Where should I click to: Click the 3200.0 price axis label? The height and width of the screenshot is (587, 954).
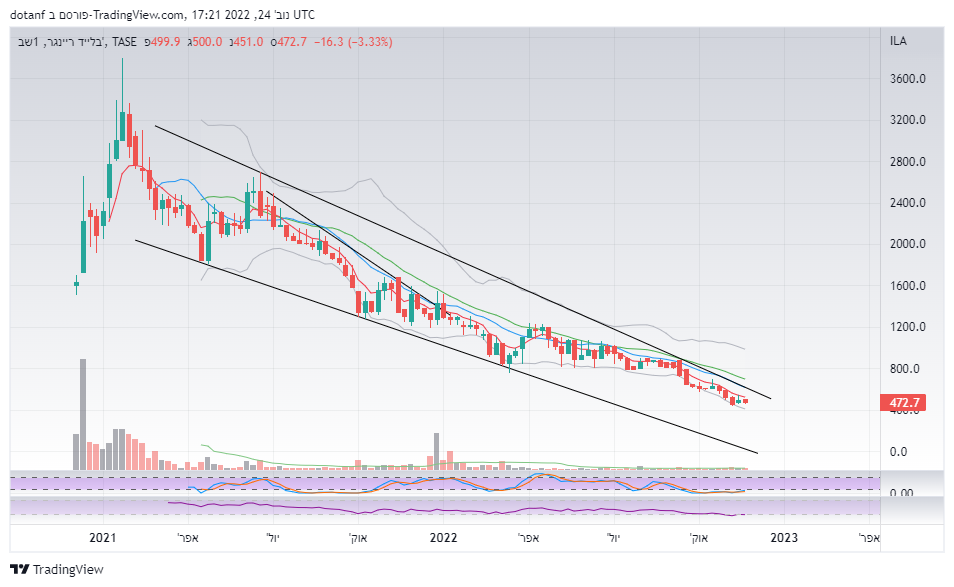pyautogui.click(x=908, y=120)
